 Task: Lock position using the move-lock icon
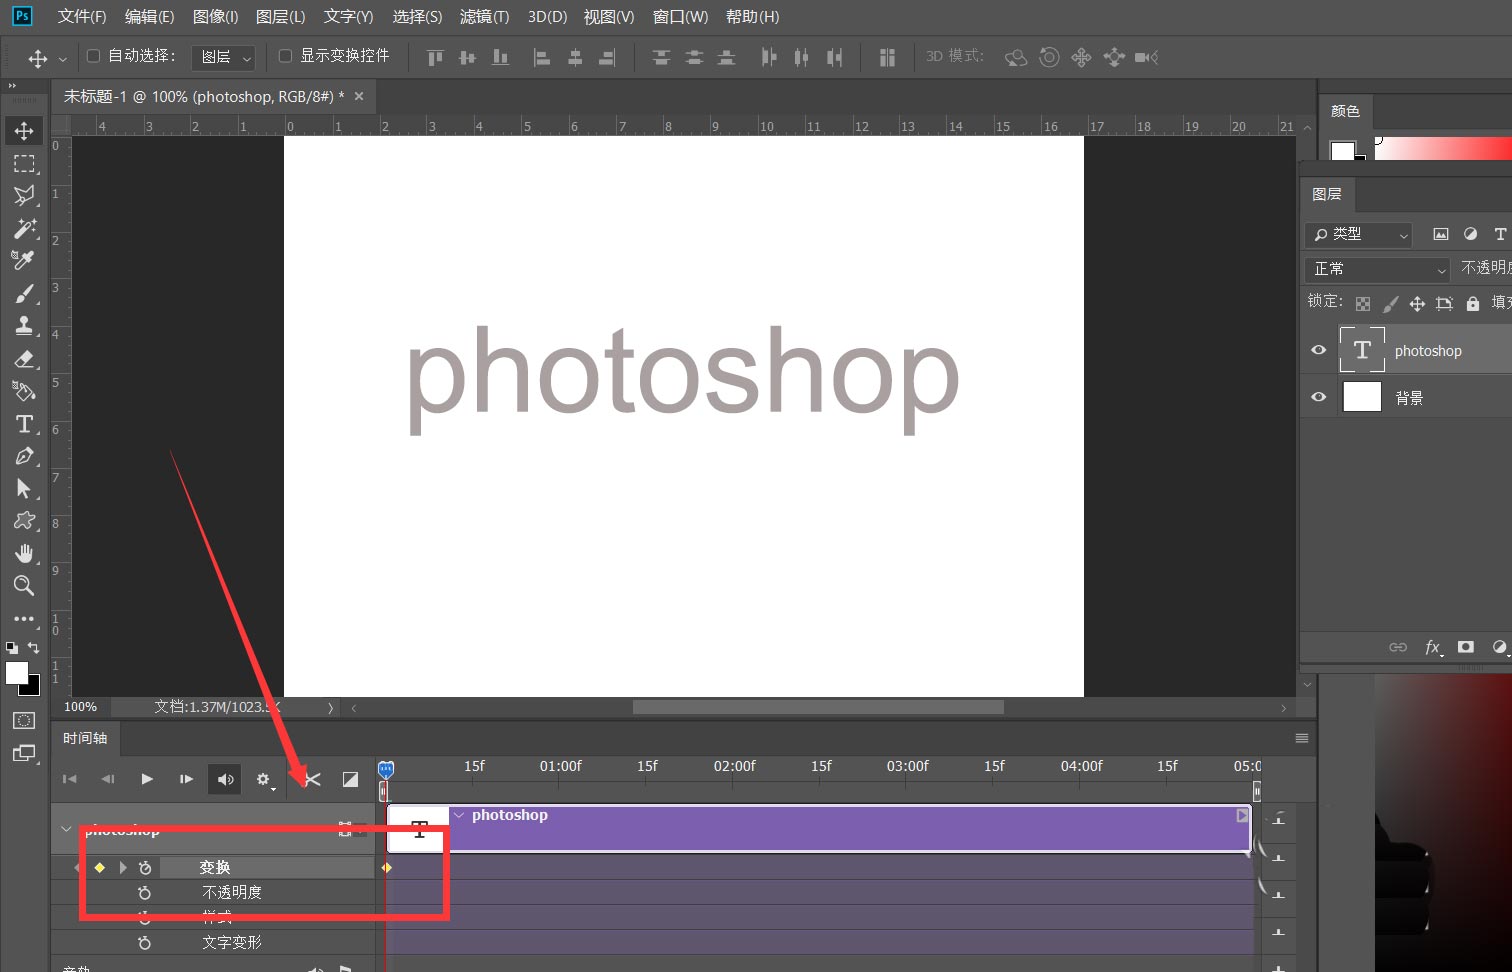tap(1417, 304)
